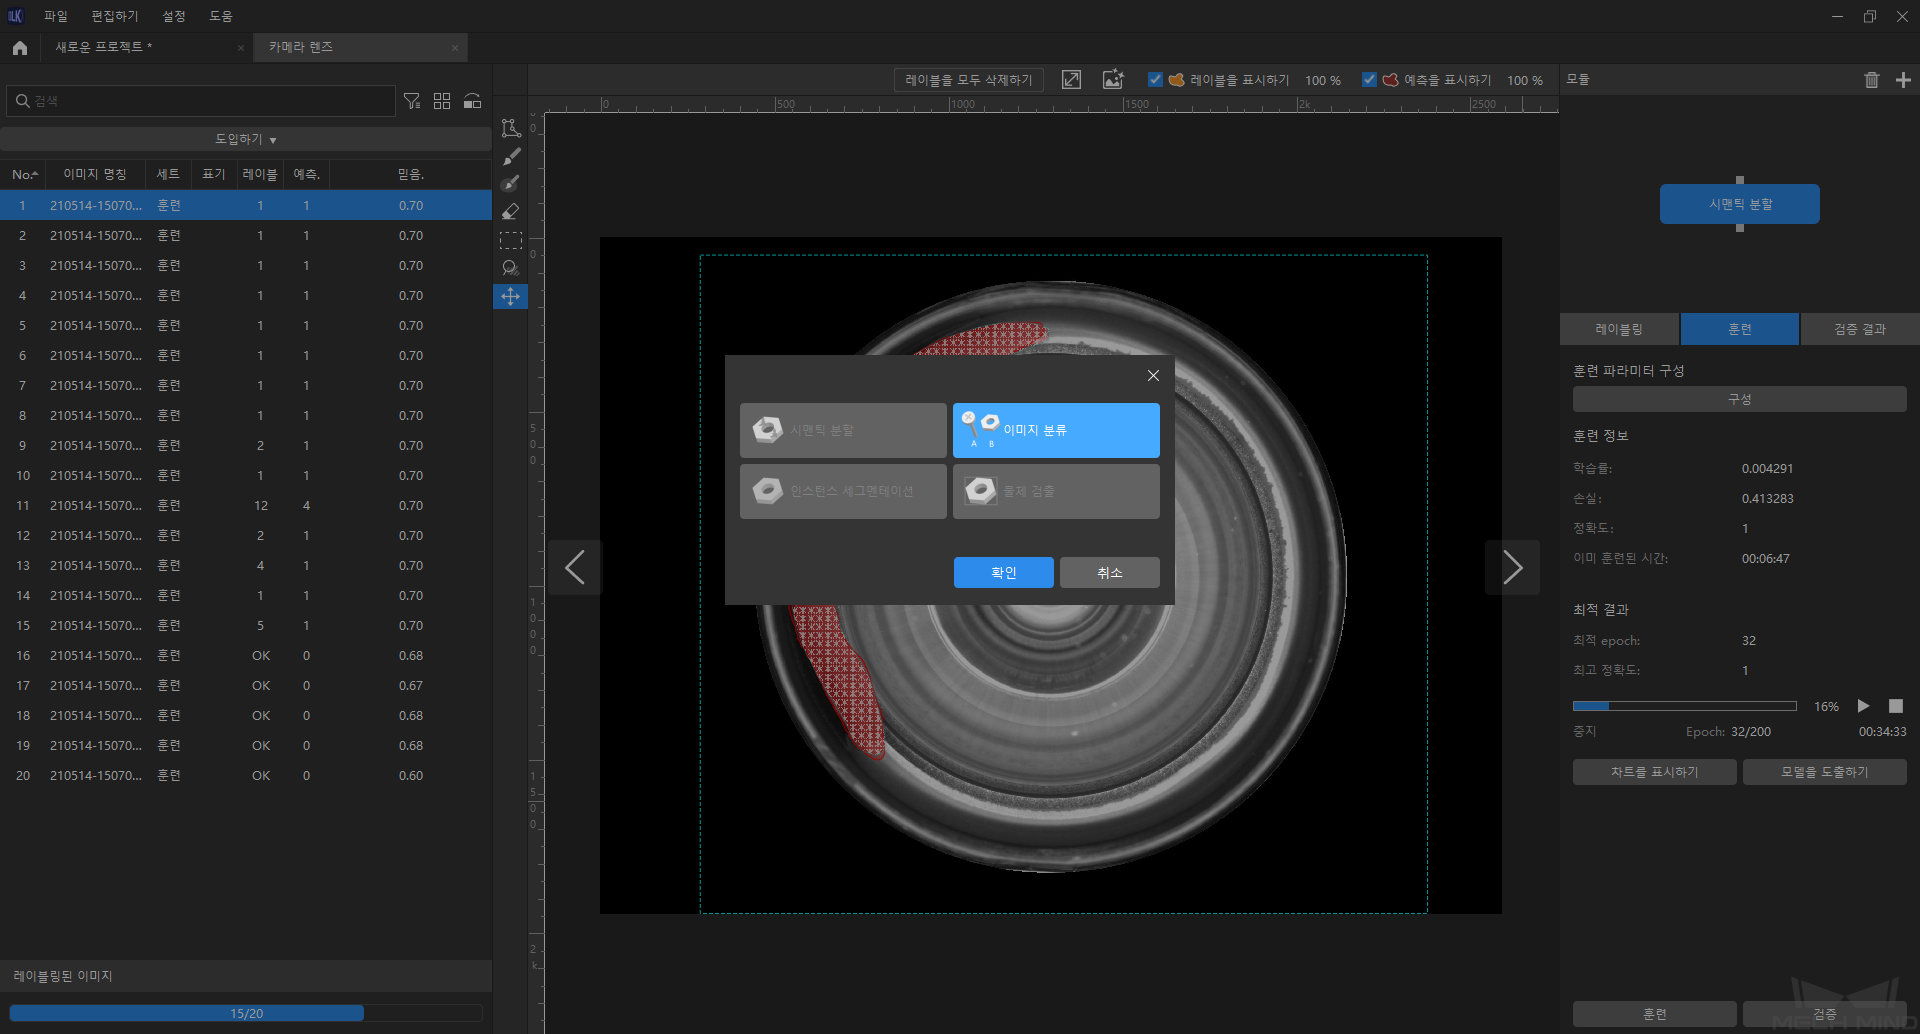The width and height of the screenshot is (1920, 1034).
Task: Toggle 예측을 표시하기 checkbox
Action: coord(1369,80)
